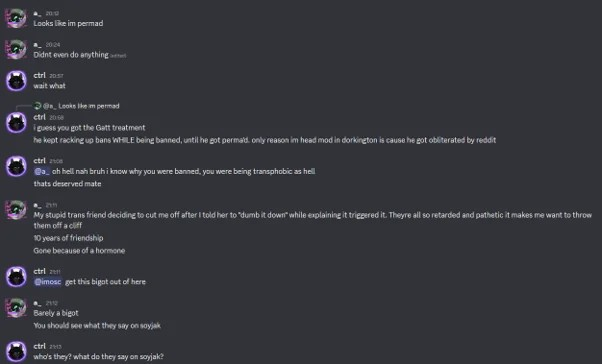Click ctrl avatar next to "wait what"
This screenshot has width=602, height=364.
[x=16, y=81]
